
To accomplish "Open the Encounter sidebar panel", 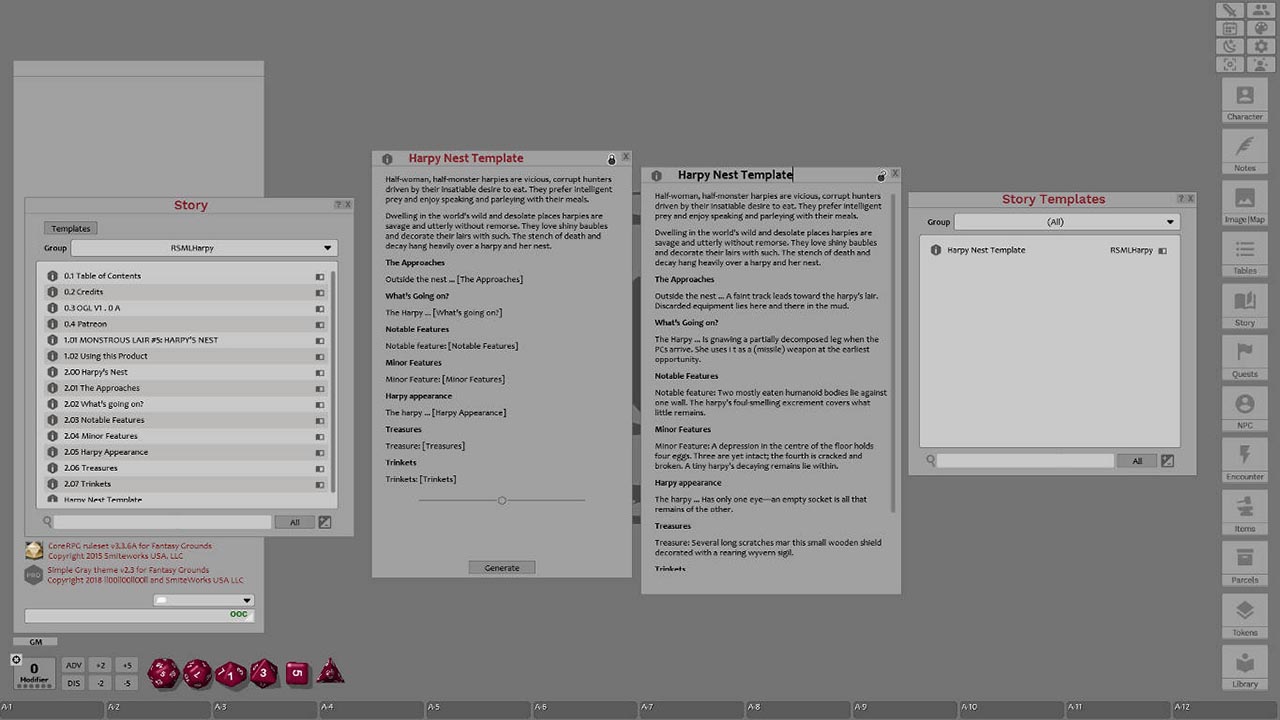I will [1244, 461].
